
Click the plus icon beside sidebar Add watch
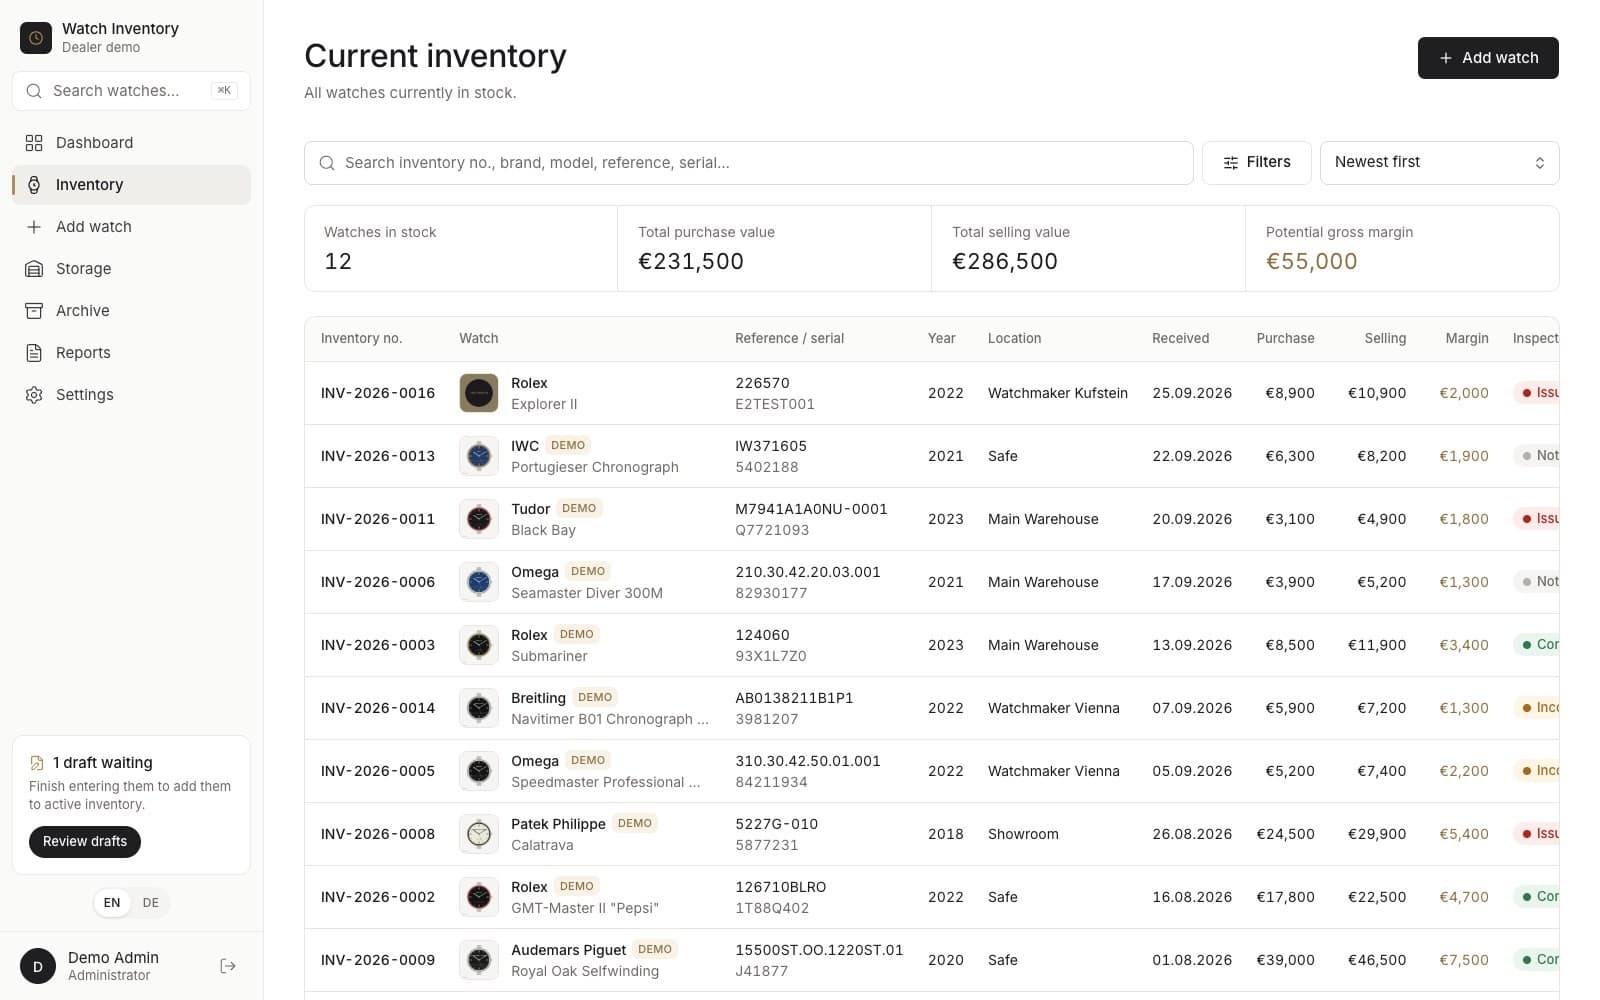click(34, 227)
